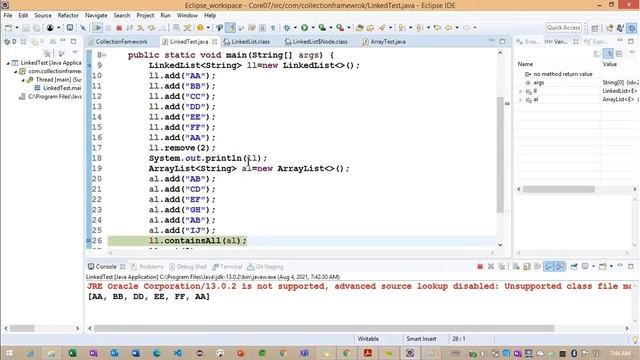The height and width of the screenshot is (360, 640).
Task: Switch to the ArrayTest.java editor tab
Action: 384,42
